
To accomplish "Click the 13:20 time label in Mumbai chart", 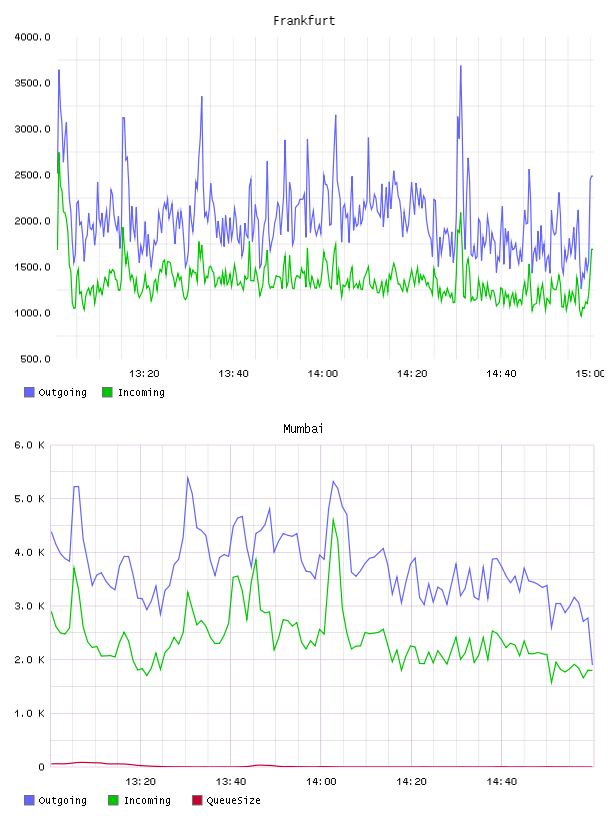I will pos(141,782).
